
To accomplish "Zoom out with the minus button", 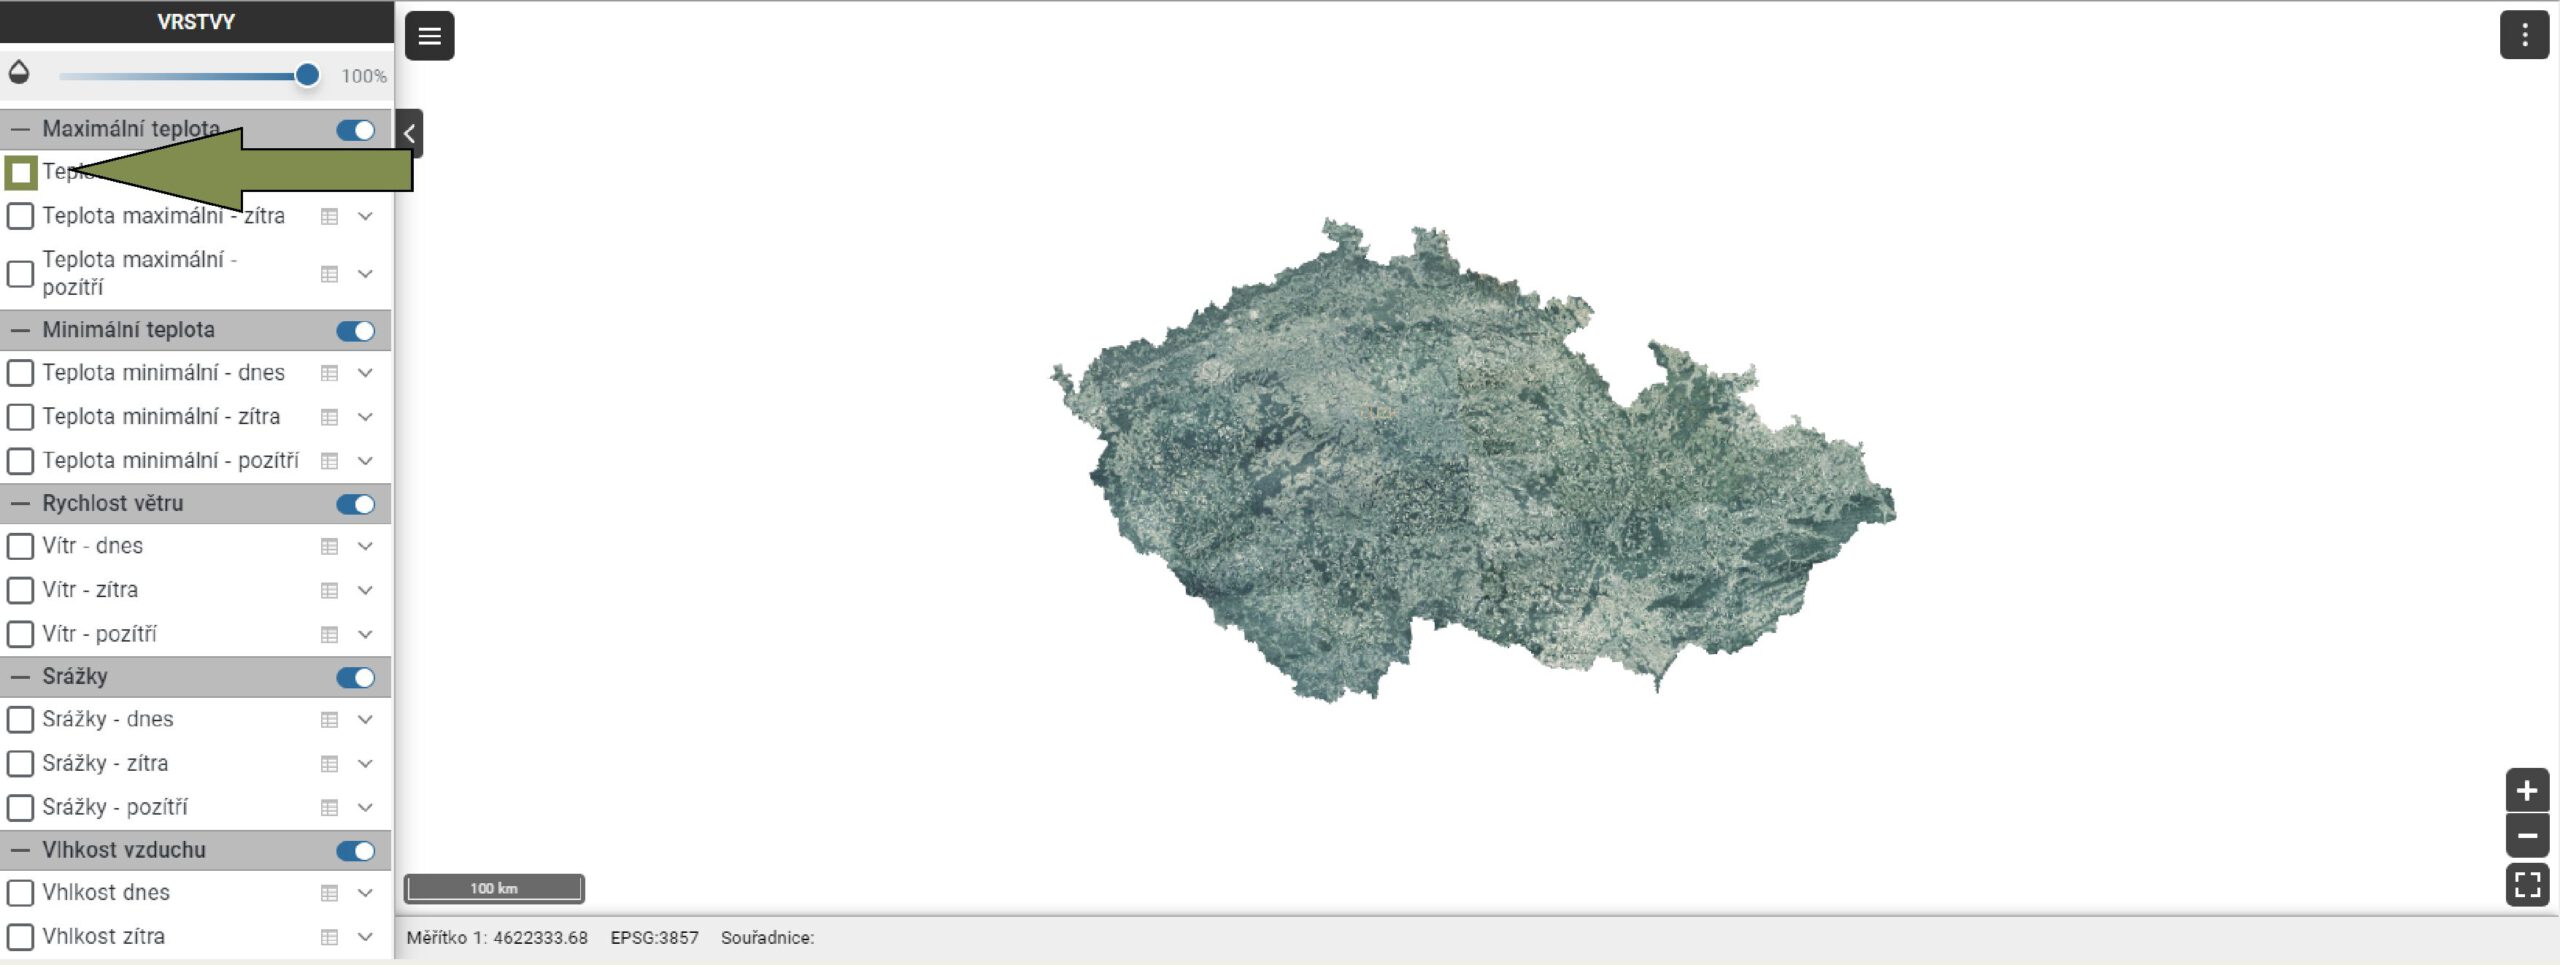I will click(x=2526, y=835).
